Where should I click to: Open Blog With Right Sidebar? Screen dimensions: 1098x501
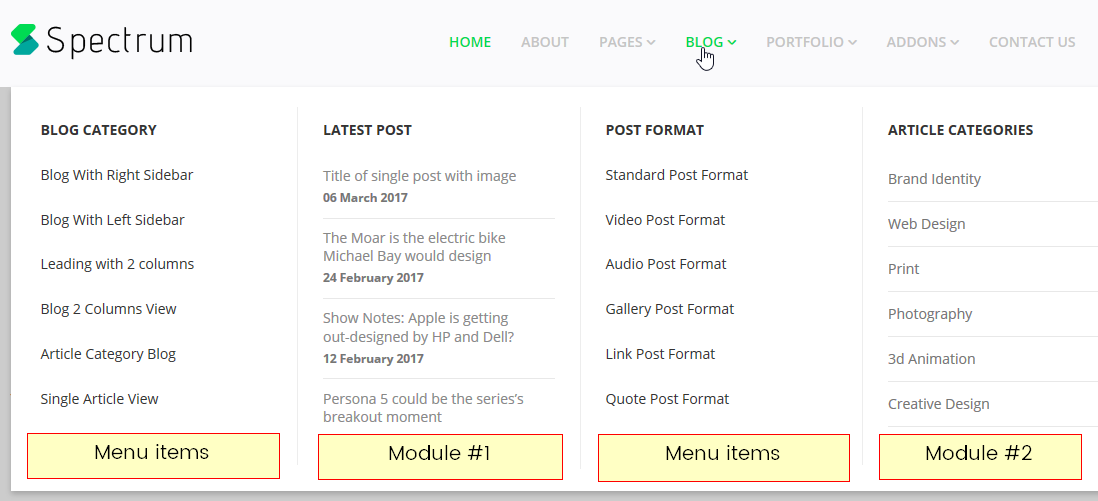117,175
